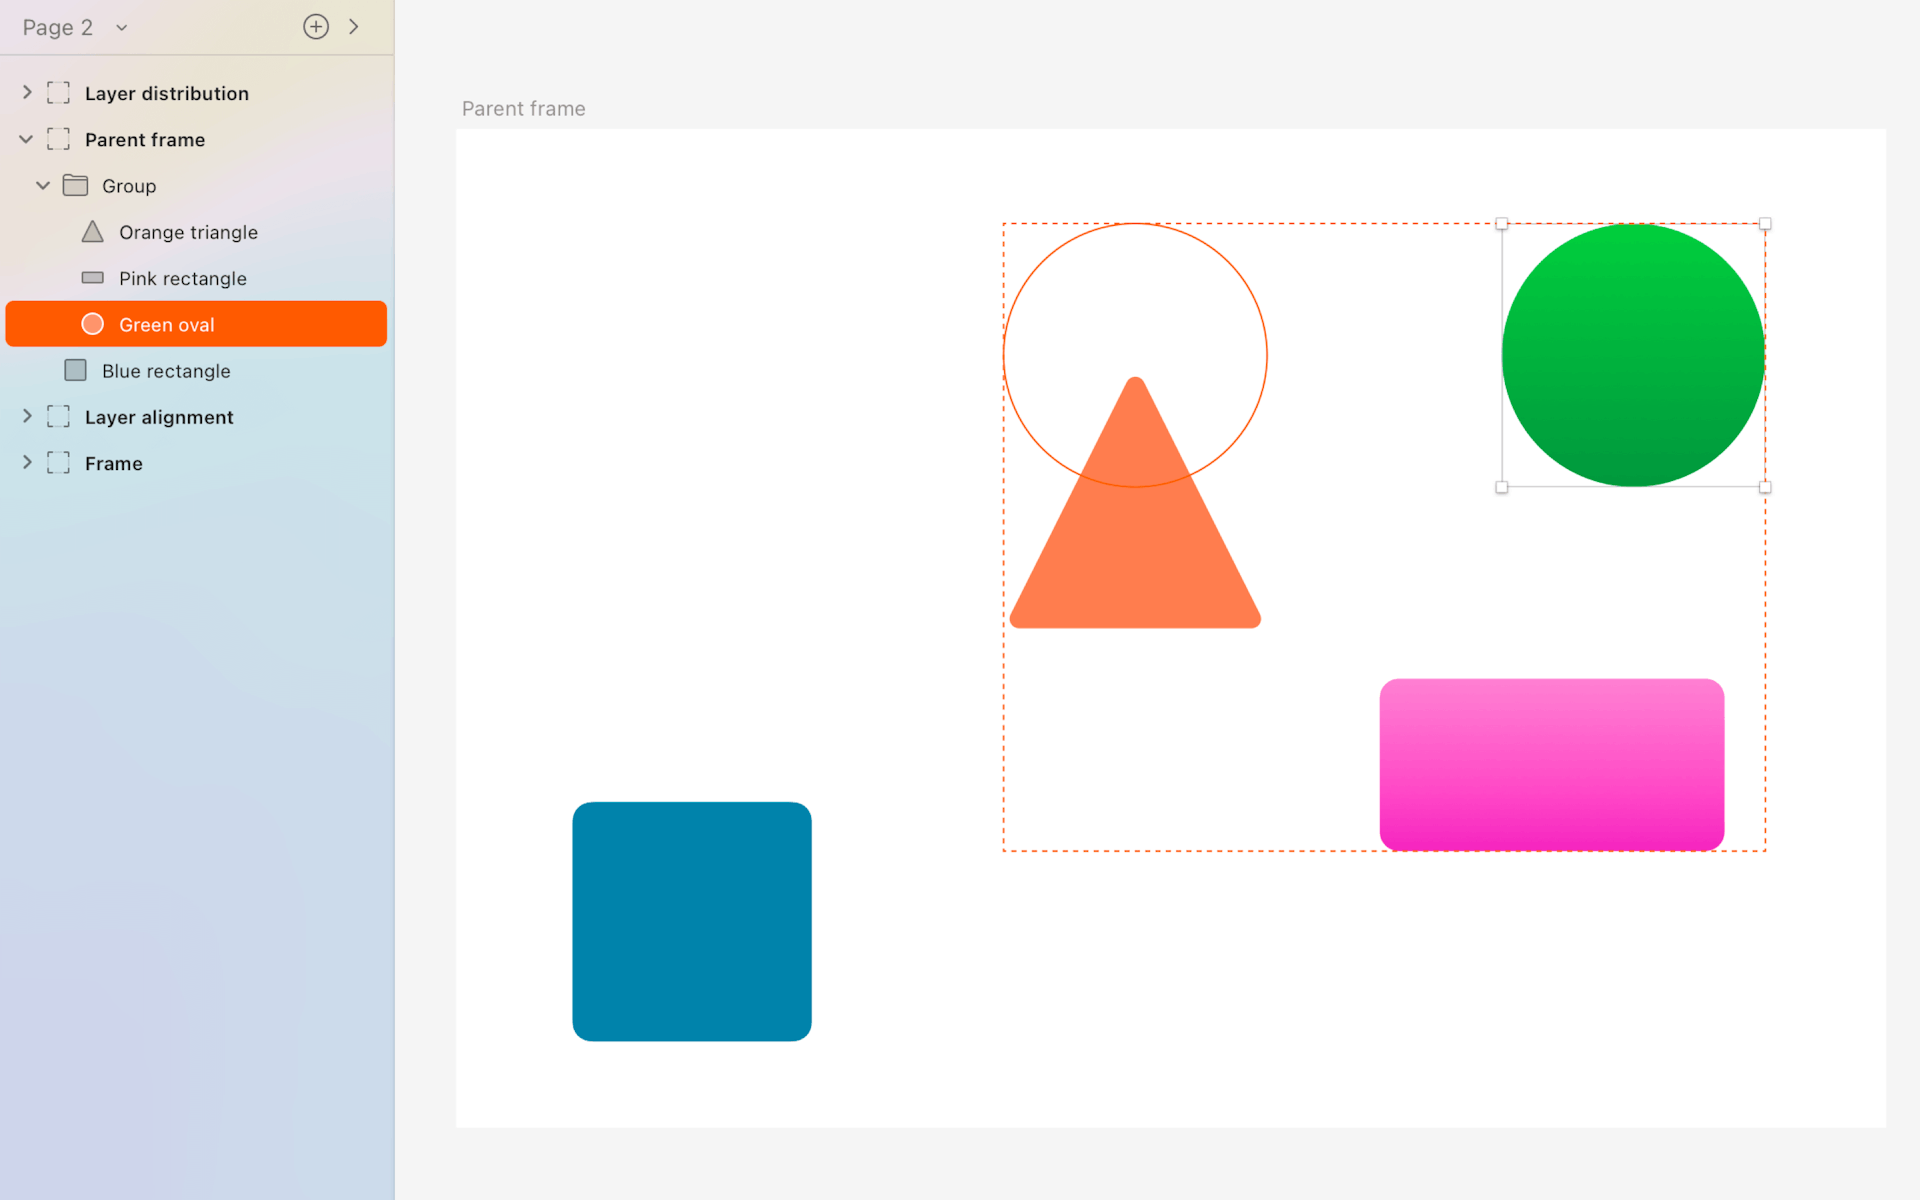
Task: Expand the bottom Frame item
Action: [27, 463]
